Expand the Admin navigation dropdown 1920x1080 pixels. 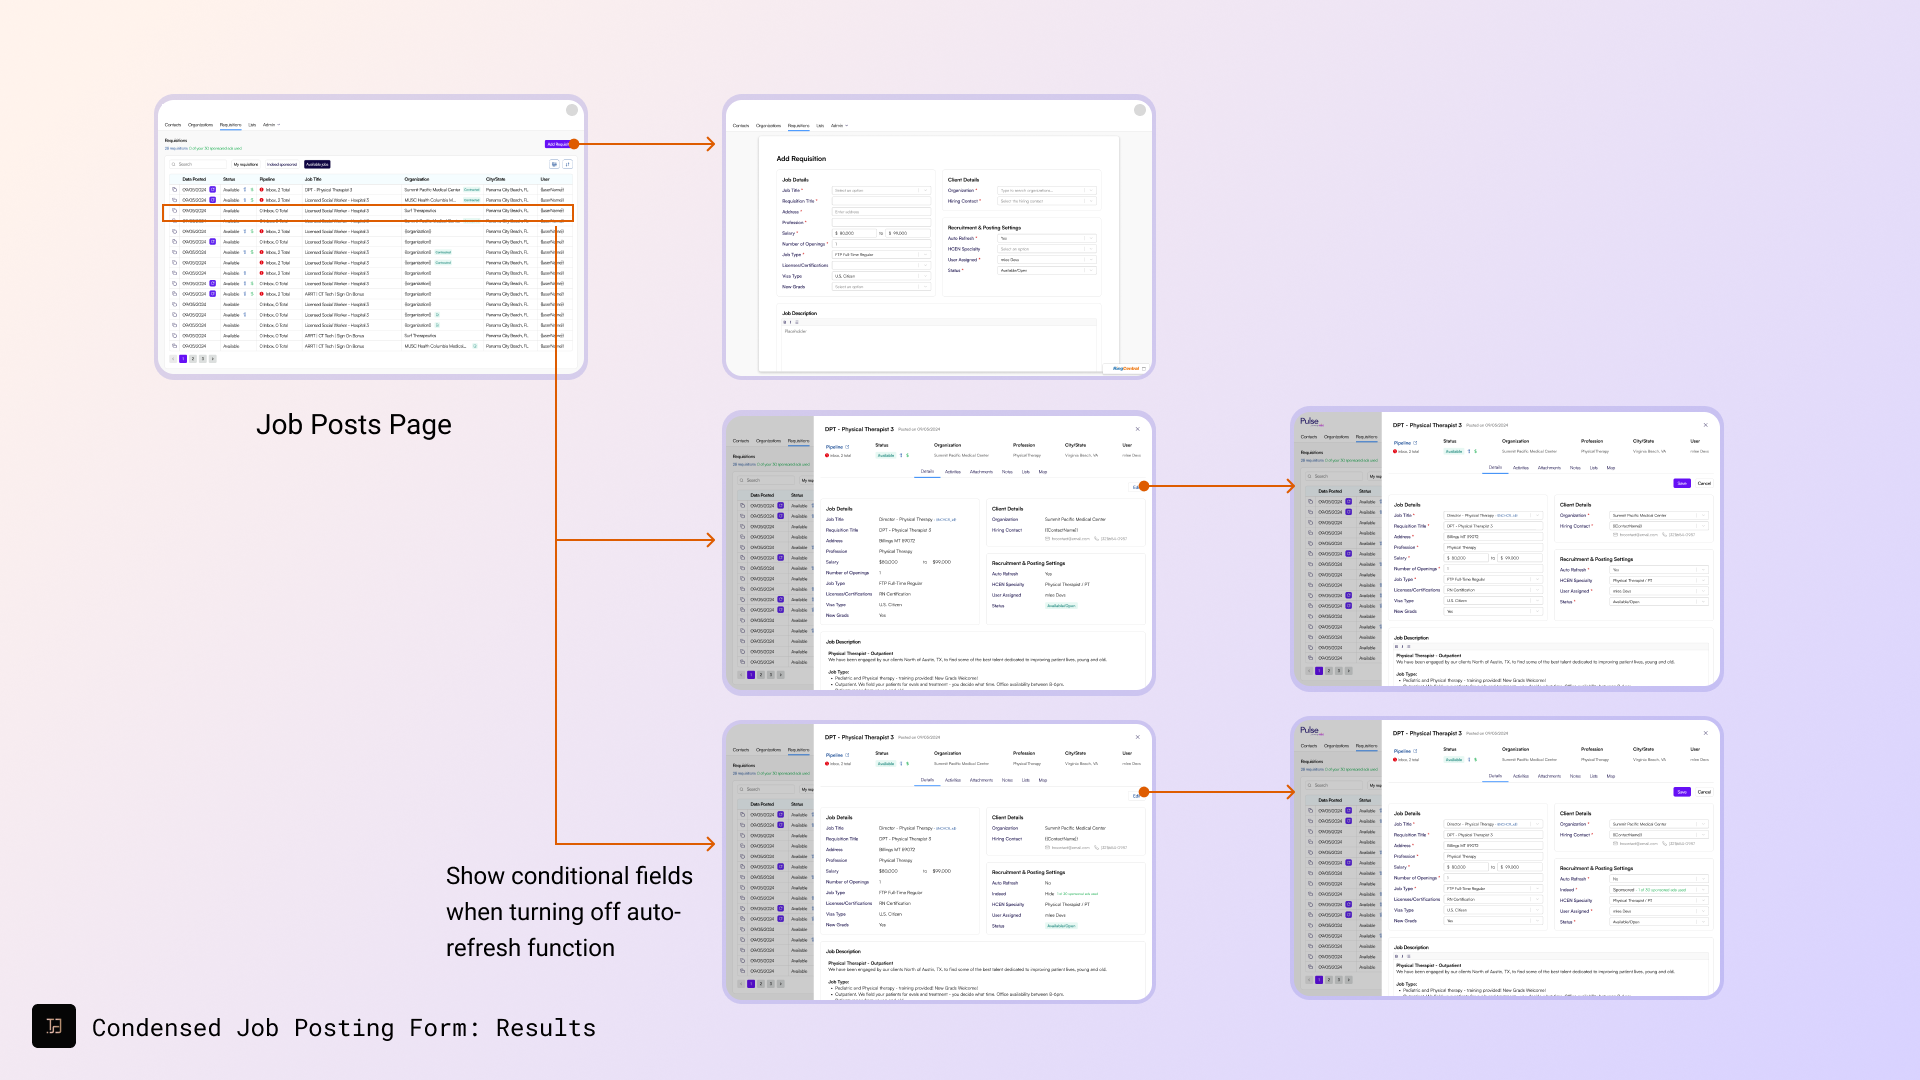click(271, 125)
